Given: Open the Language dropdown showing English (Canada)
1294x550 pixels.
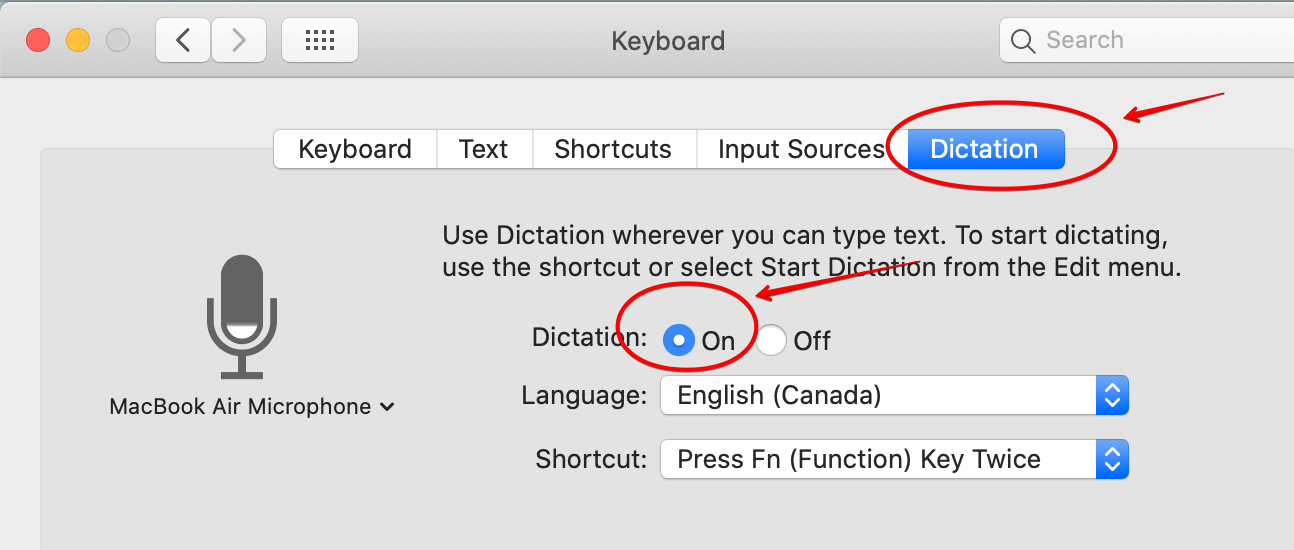Looking at the screenshot, I should [894, 396].
